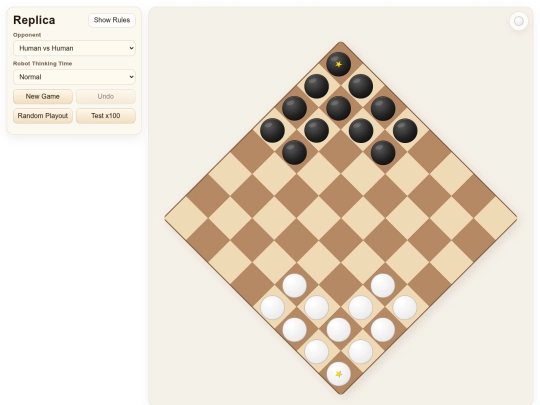Select the leftmost black piece on board

pyautogui.click(x=272, y=131)
